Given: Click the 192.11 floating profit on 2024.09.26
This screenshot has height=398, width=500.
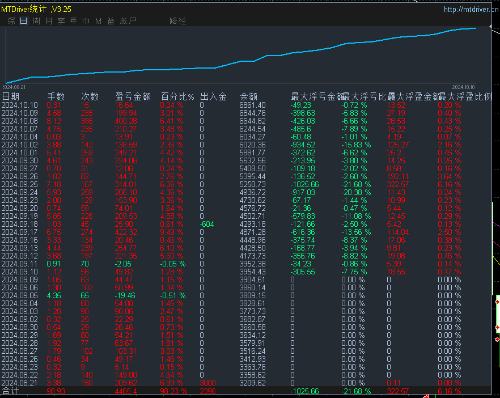Looking at the screenshot, I should coord(398,177).
